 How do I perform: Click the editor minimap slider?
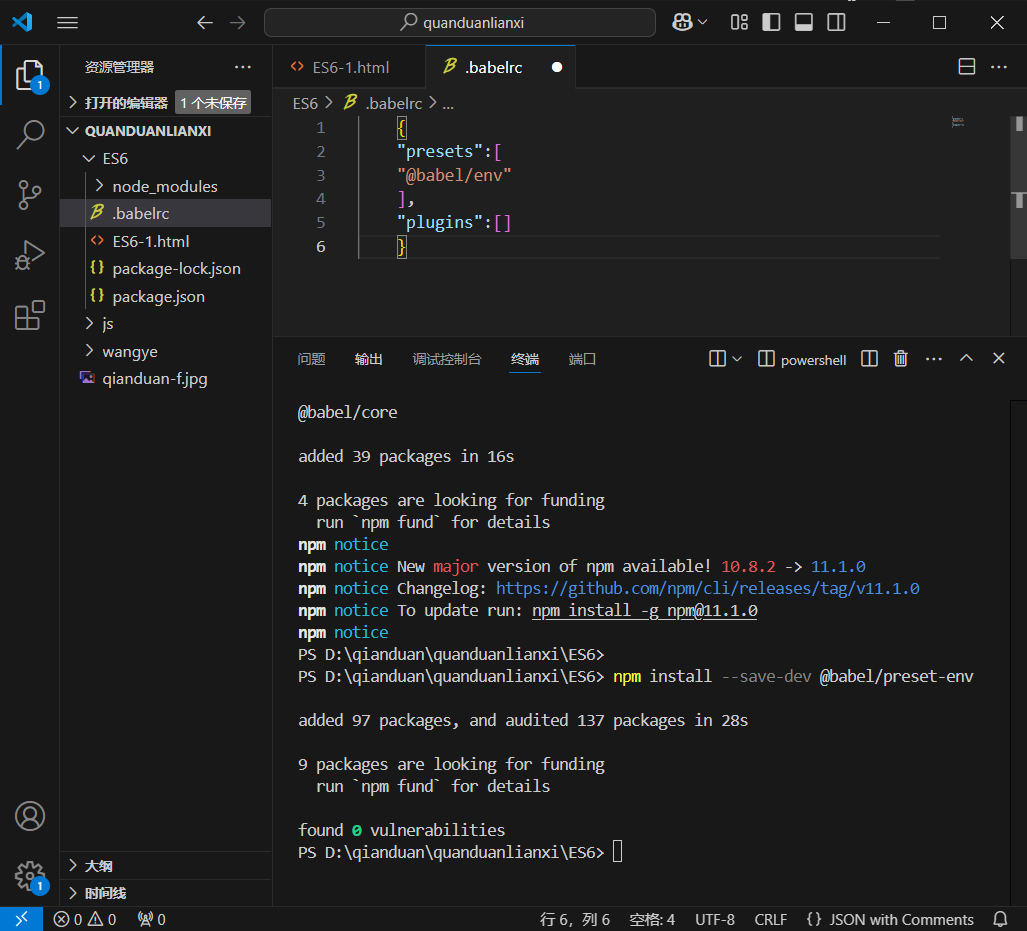[x=957, y=122]
